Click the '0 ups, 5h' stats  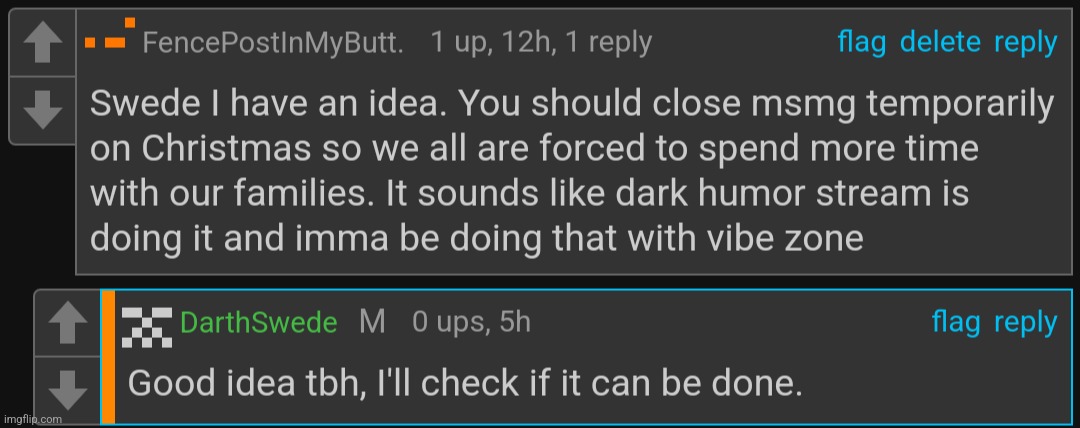coord(472,322)
